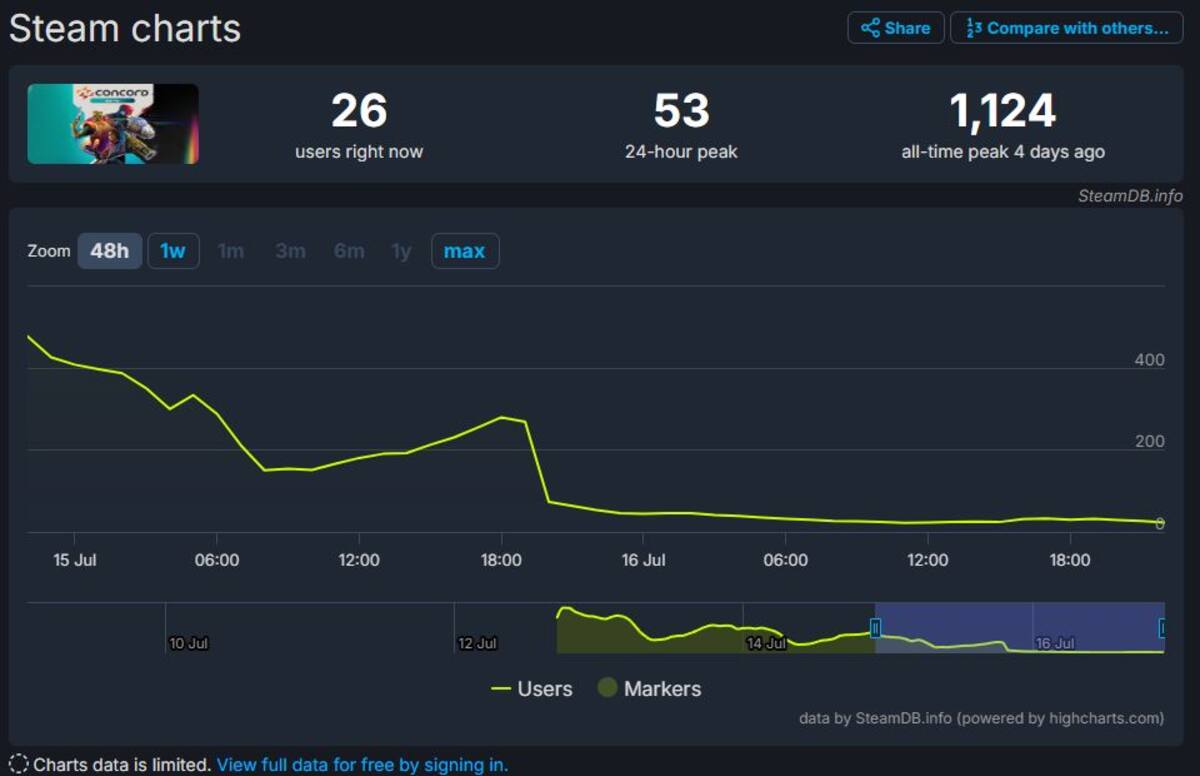This screenshot has height=776, width=1200.
Task: Grab the left navigator range handle
Action: click(875, 628)
